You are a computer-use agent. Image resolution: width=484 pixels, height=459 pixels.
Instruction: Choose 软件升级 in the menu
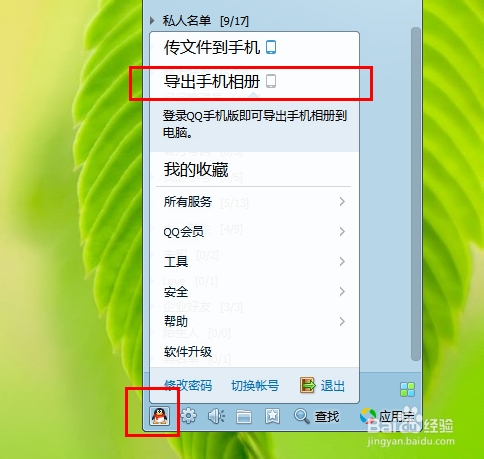[x=254, y=351]
